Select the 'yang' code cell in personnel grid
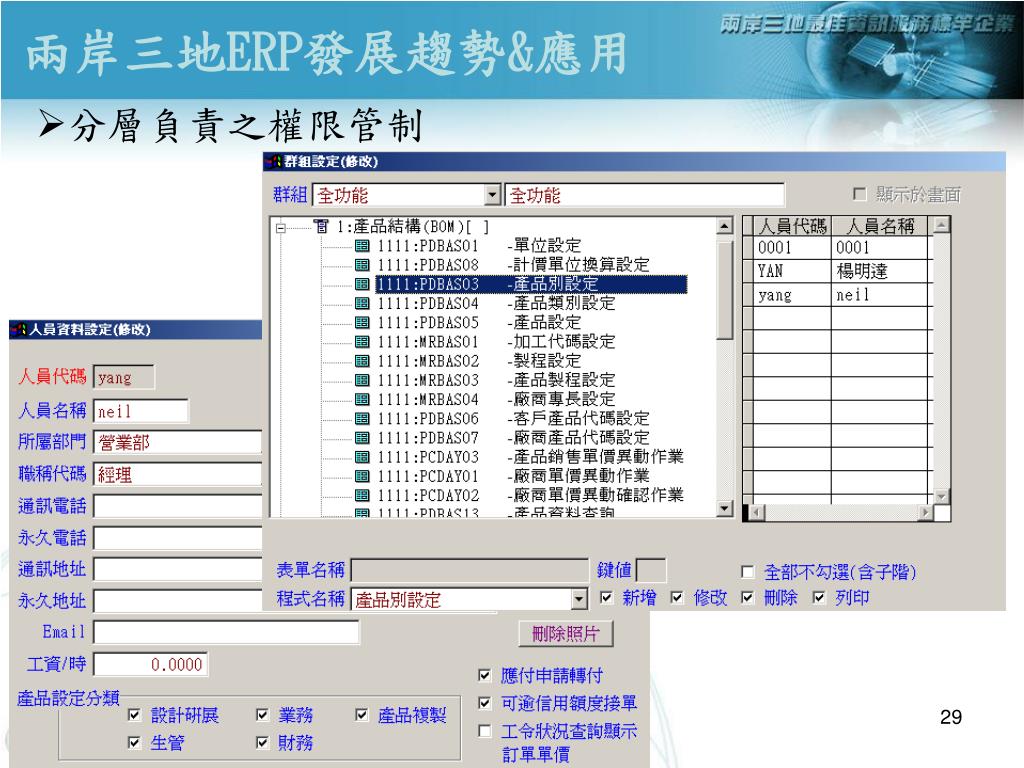 [x=792, y=295]
